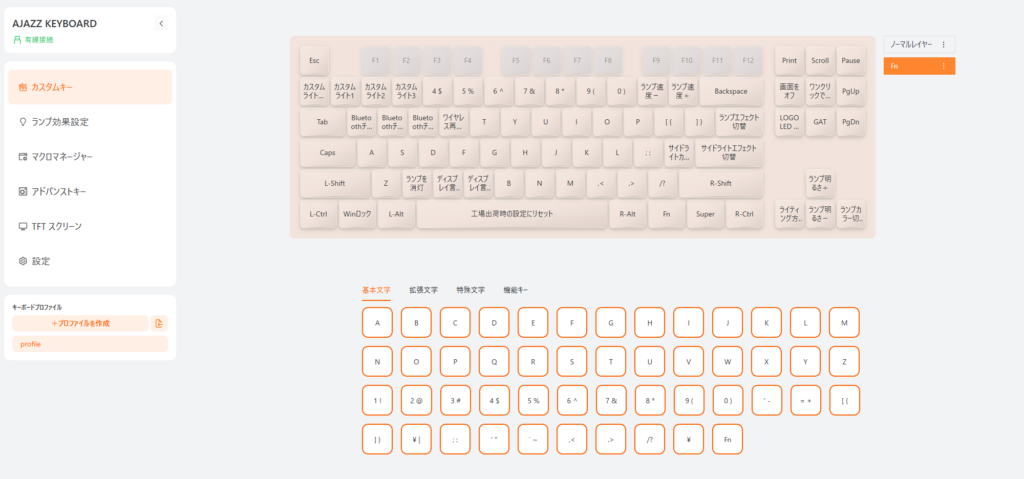Viewport: 1024px width, 479px height.
Task: Switch to the 機能キー tab
Action: tap(516, 290)
